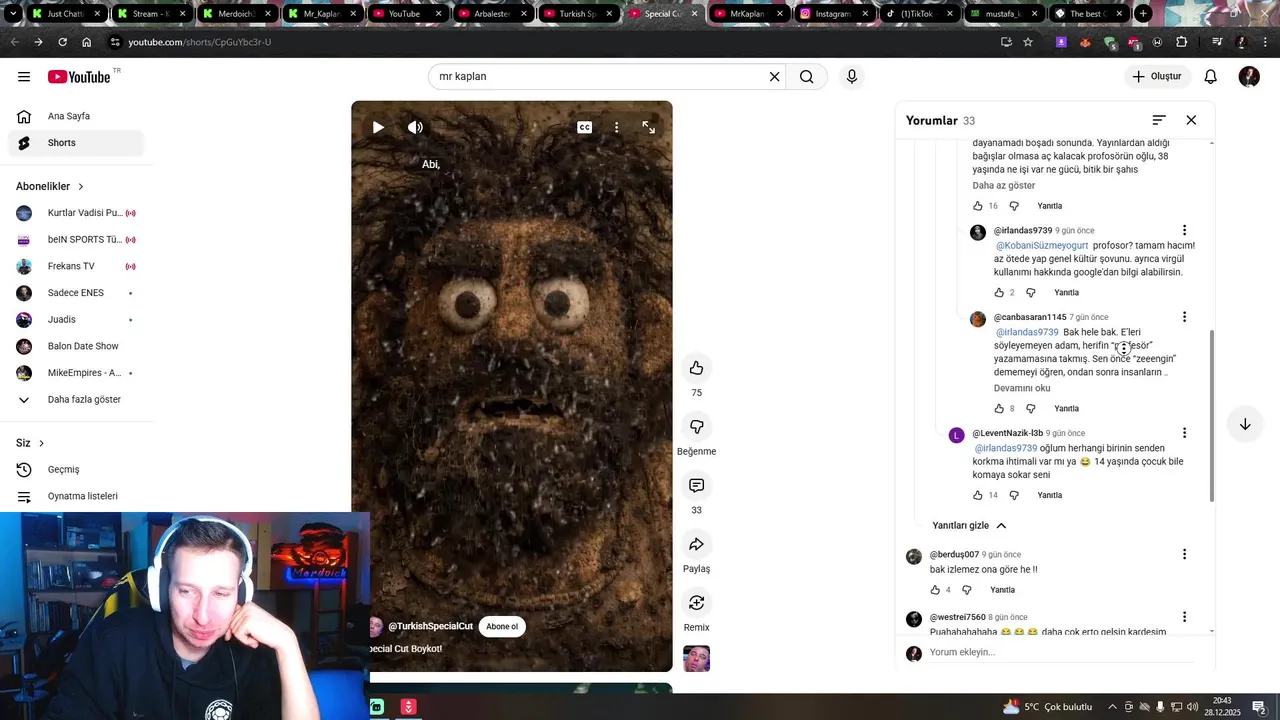
Task: Open beIN SPORTS subscription channel
Action: [x=76, y=240]
